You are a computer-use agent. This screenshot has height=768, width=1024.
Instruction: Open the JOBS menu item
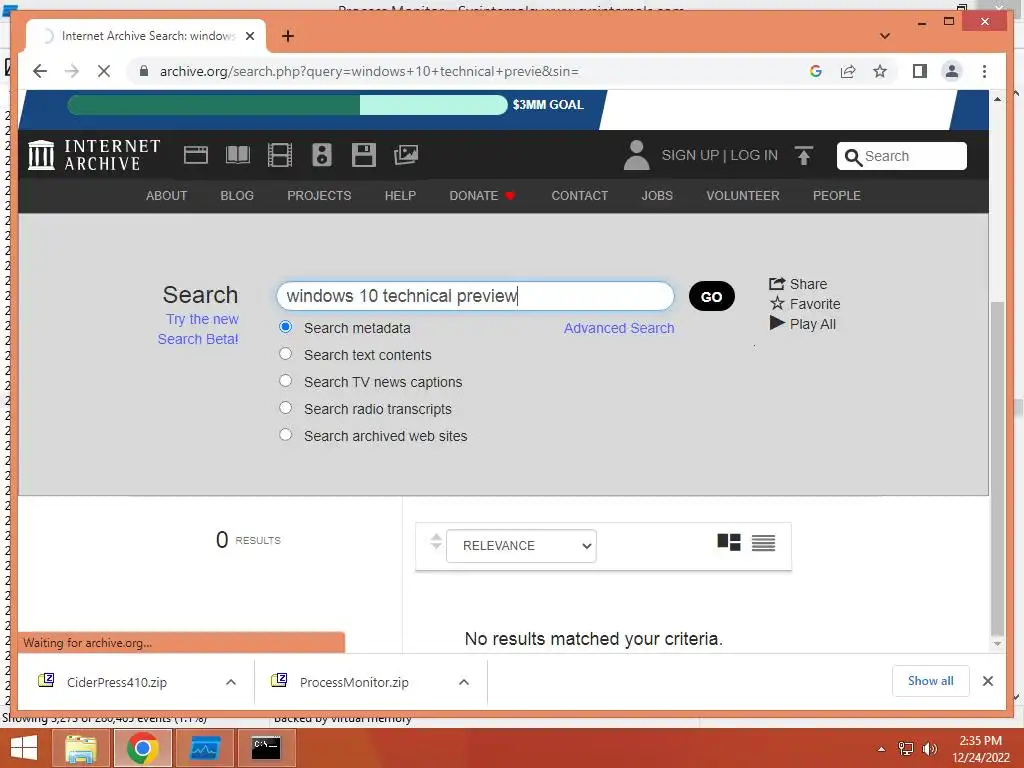(657, 195)
